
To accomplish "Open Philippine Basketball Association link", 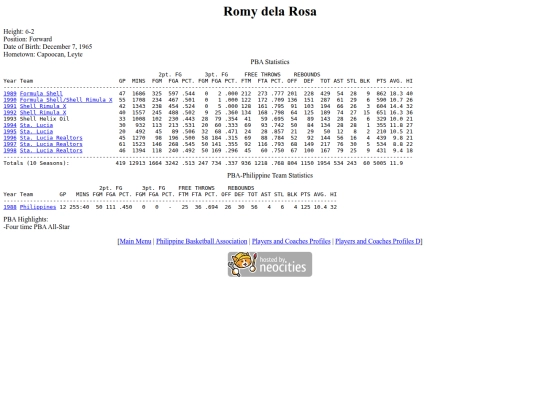I will pyautogui.click(x=201, y=241).
